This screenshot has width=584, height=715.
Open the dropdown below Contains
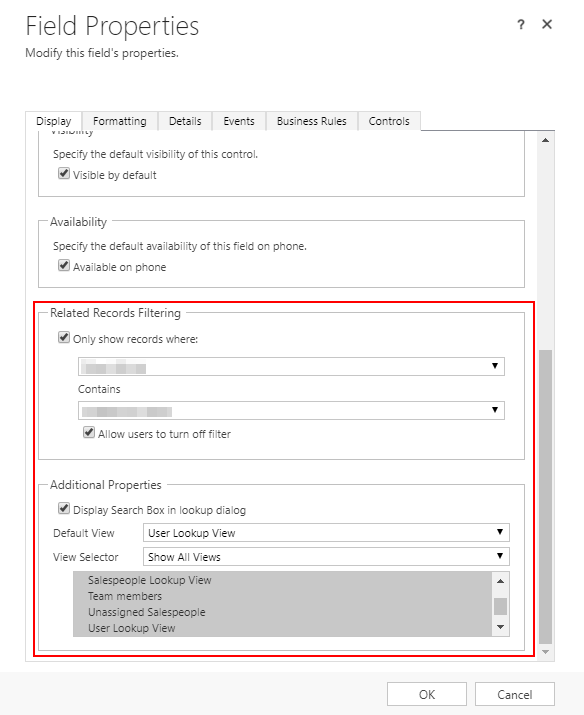click(x=291, y=410)
